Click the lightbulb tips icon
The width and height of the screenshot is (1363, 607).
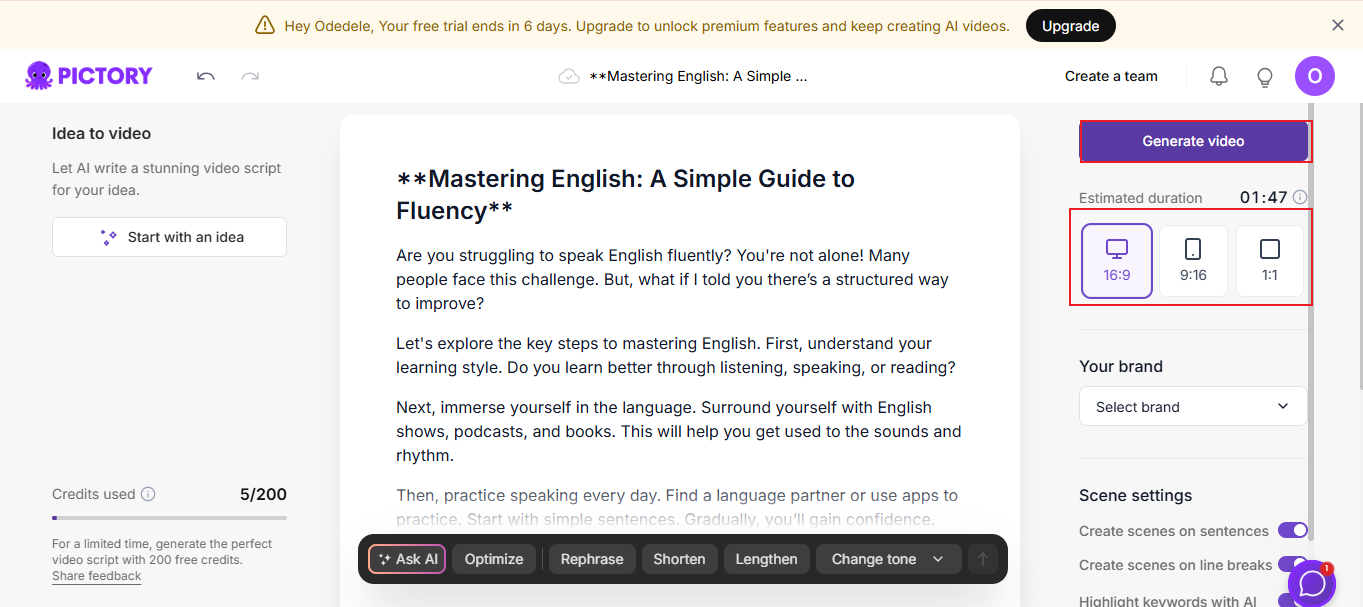[x=1265, y=76]
